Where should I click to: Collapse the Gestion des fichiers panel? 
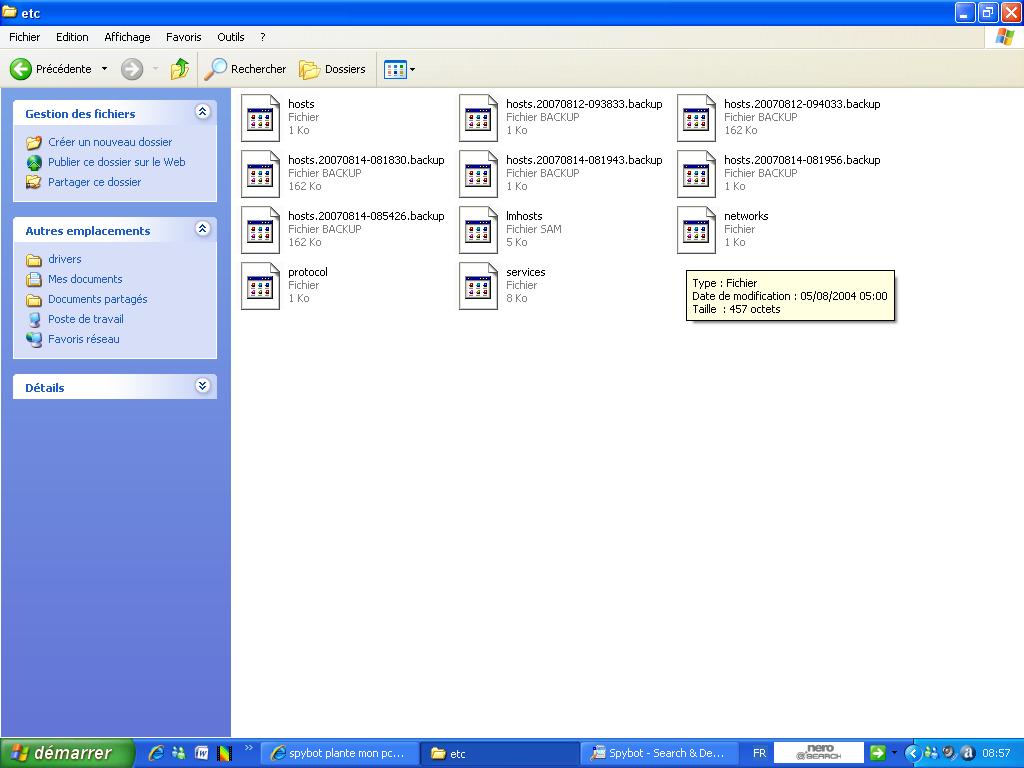point(202,112)
